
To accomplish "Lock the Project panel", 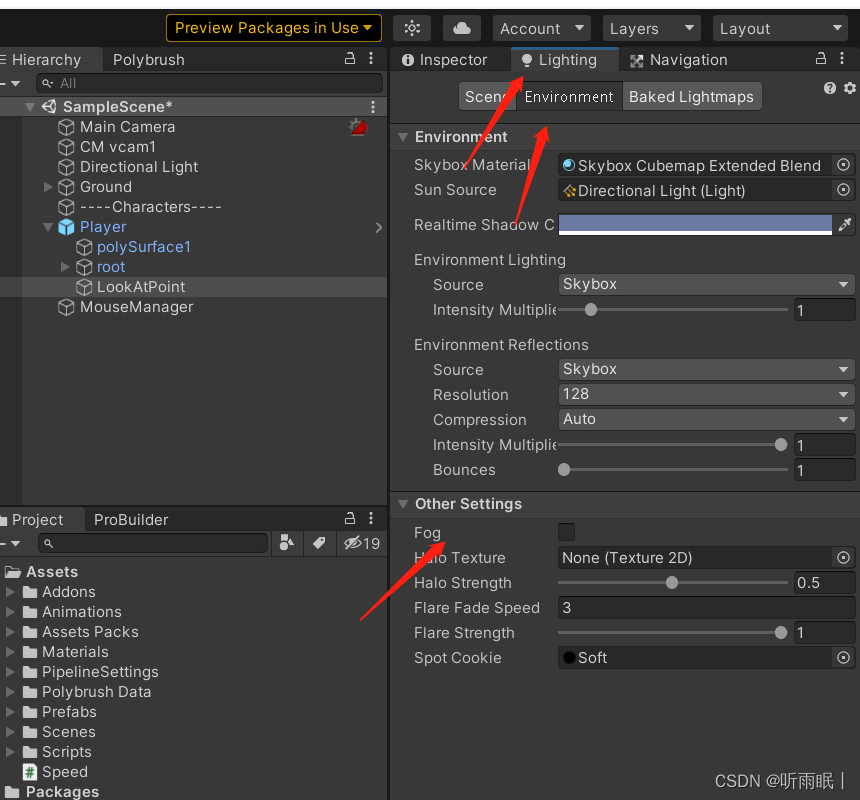I will coord(350,518).
